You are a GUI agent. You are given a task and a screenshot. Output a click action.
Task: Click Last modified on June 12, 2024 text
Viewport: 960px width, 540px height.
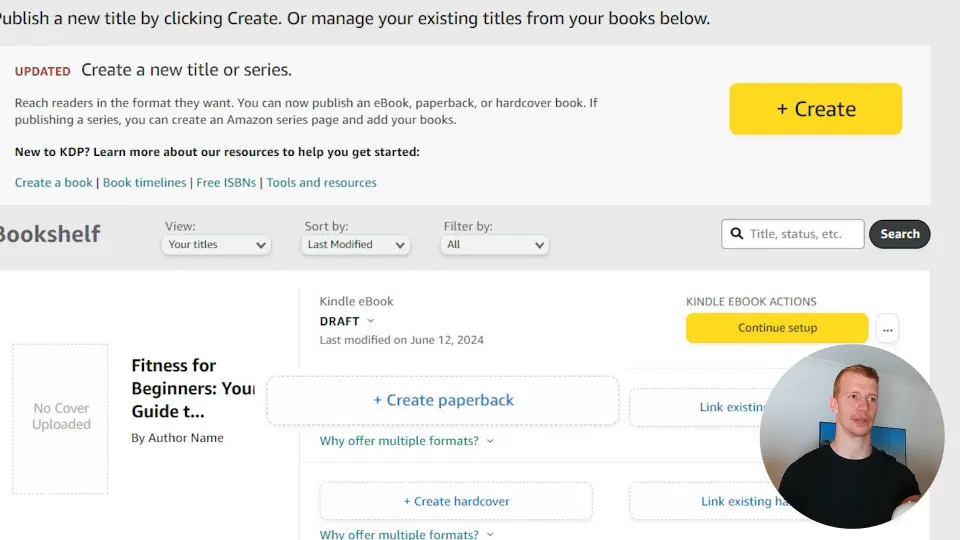click(402, 340)
